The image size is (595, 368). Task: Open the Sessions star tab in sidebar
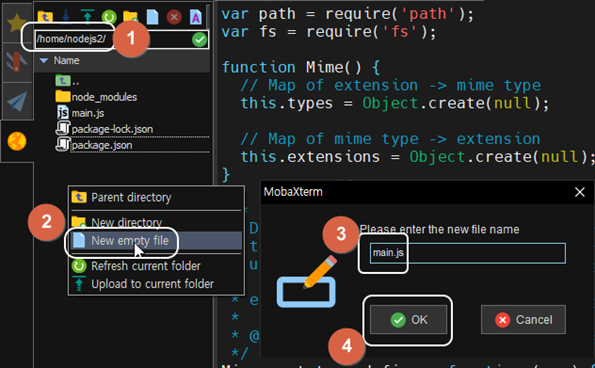click(16, 23)
